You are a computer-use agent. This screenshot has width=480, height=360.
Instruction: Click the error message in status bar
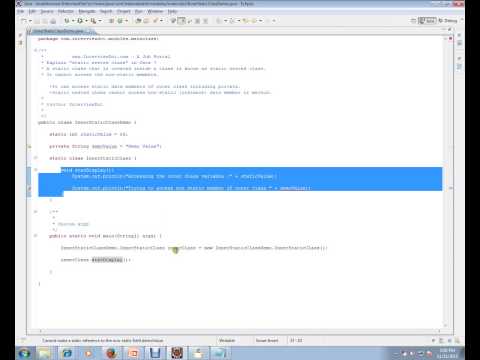(103, 340)
